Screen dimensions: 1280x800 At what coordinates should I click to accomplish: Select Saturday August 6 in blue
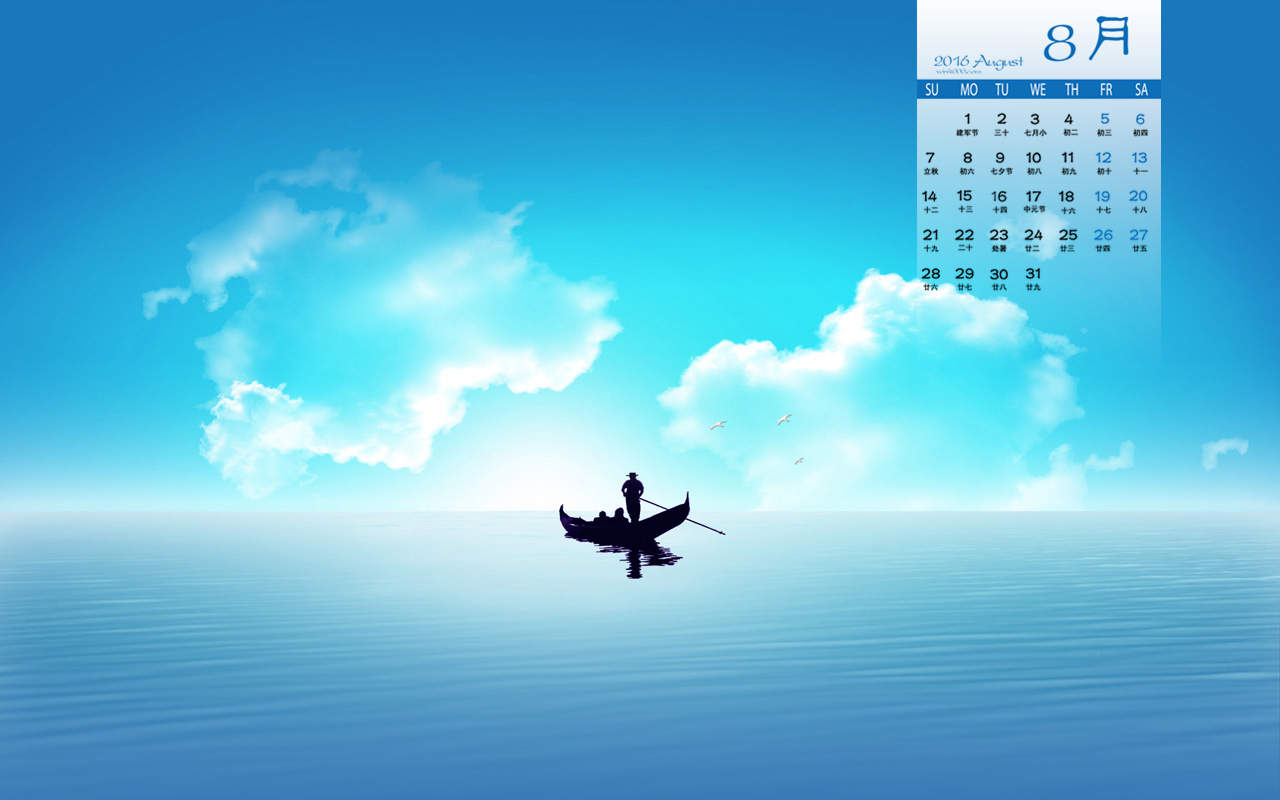[1140, 123]
